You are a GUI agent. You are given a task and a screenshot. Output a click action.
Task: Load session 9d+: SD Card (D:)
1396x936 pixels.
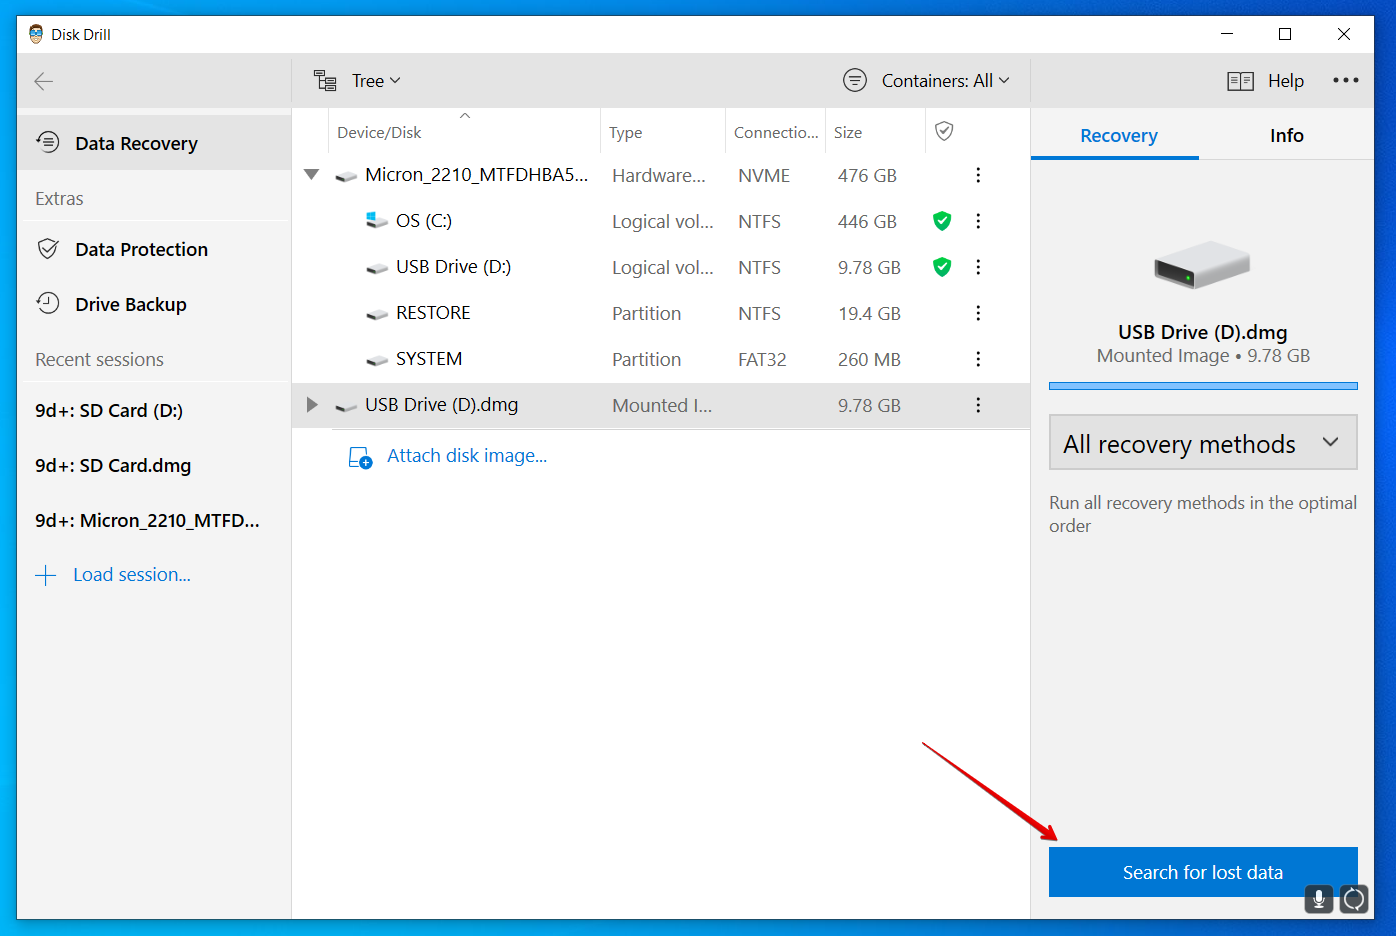(x=109, y=410)
